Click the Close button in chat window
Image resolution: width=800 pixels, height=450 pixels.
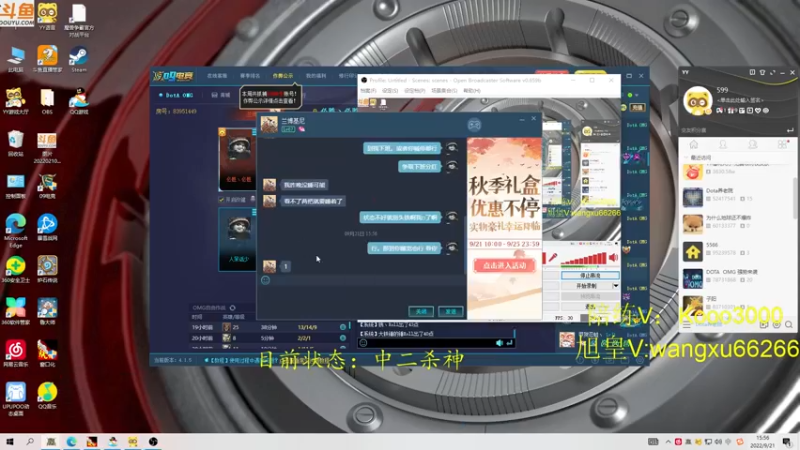point(421,311)
